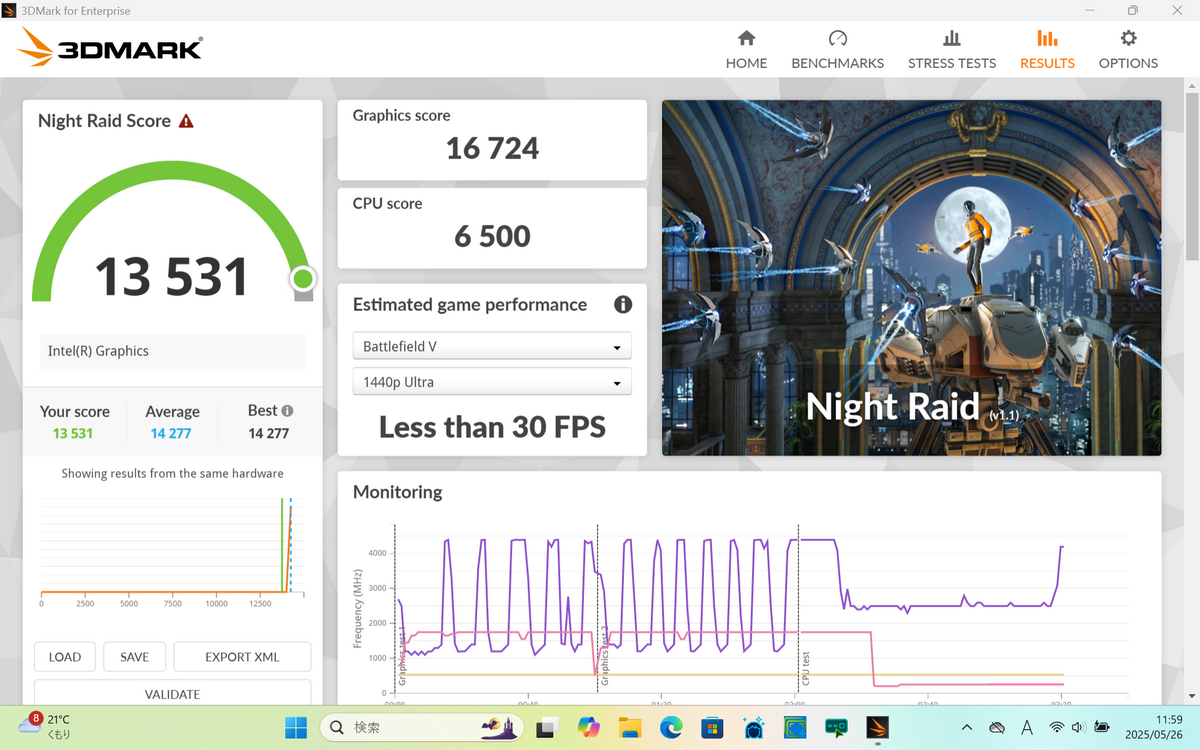Open the Battlefield V game dropdown
Viewport: 1200px width, 750px height.
(x=491, y=347)
